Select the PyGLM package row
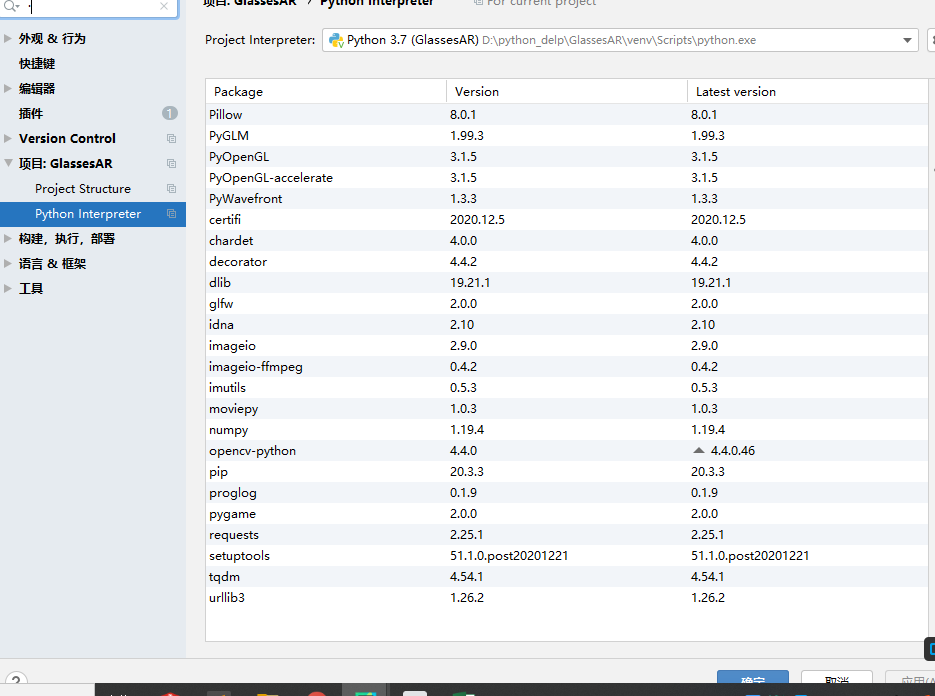The image size is (935, 696). pyautogui.click(x=567, y=135)
